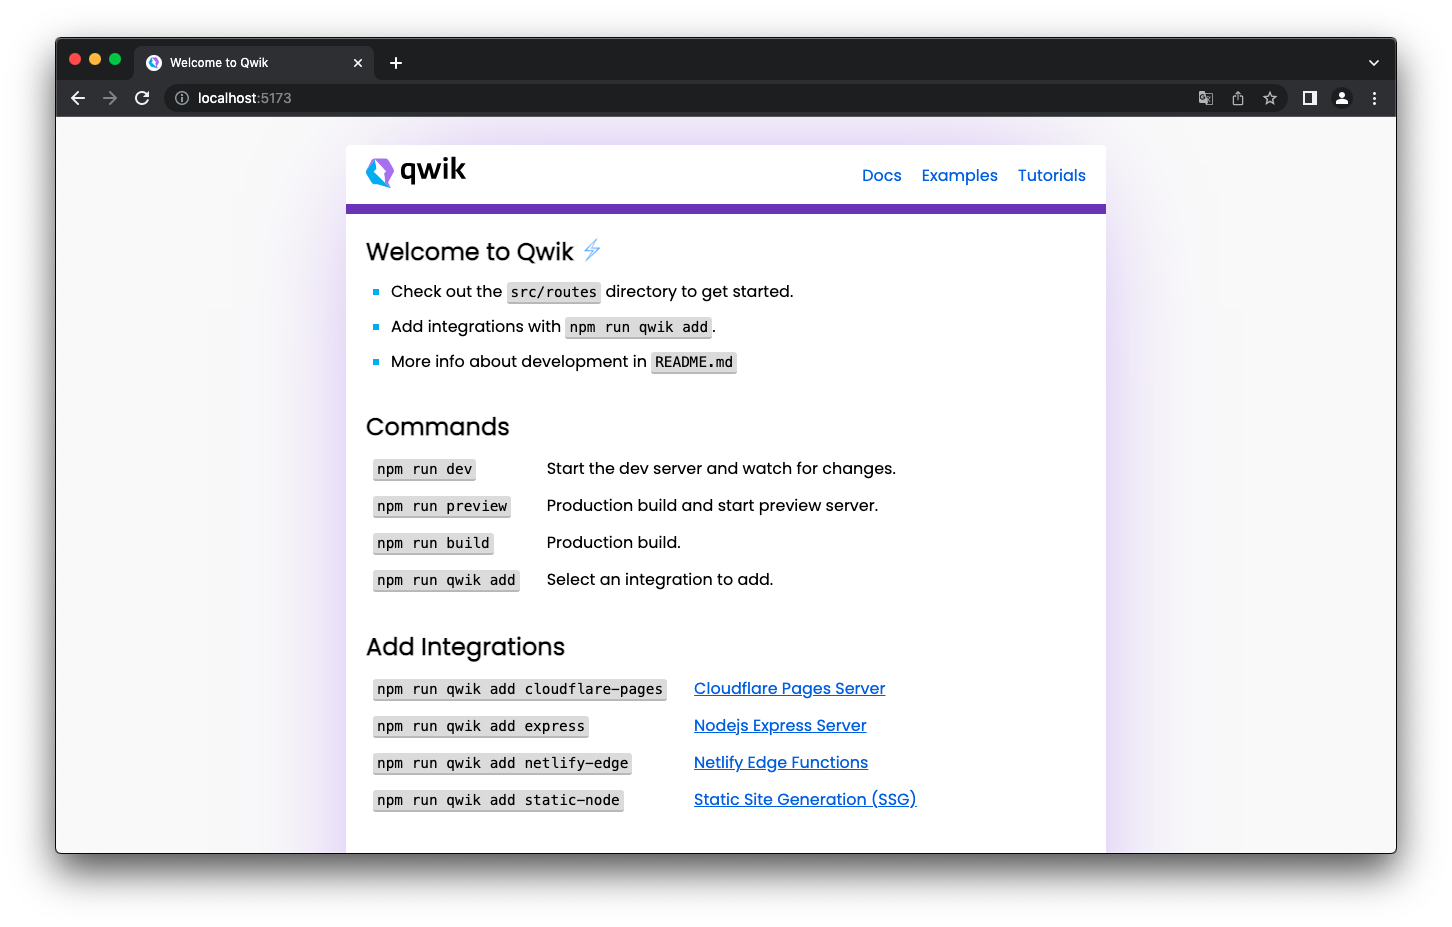Open Static Site Generation (SSG) link
Image resolution: width=1452 pixels, height=927 pixels.
point(805,799)
